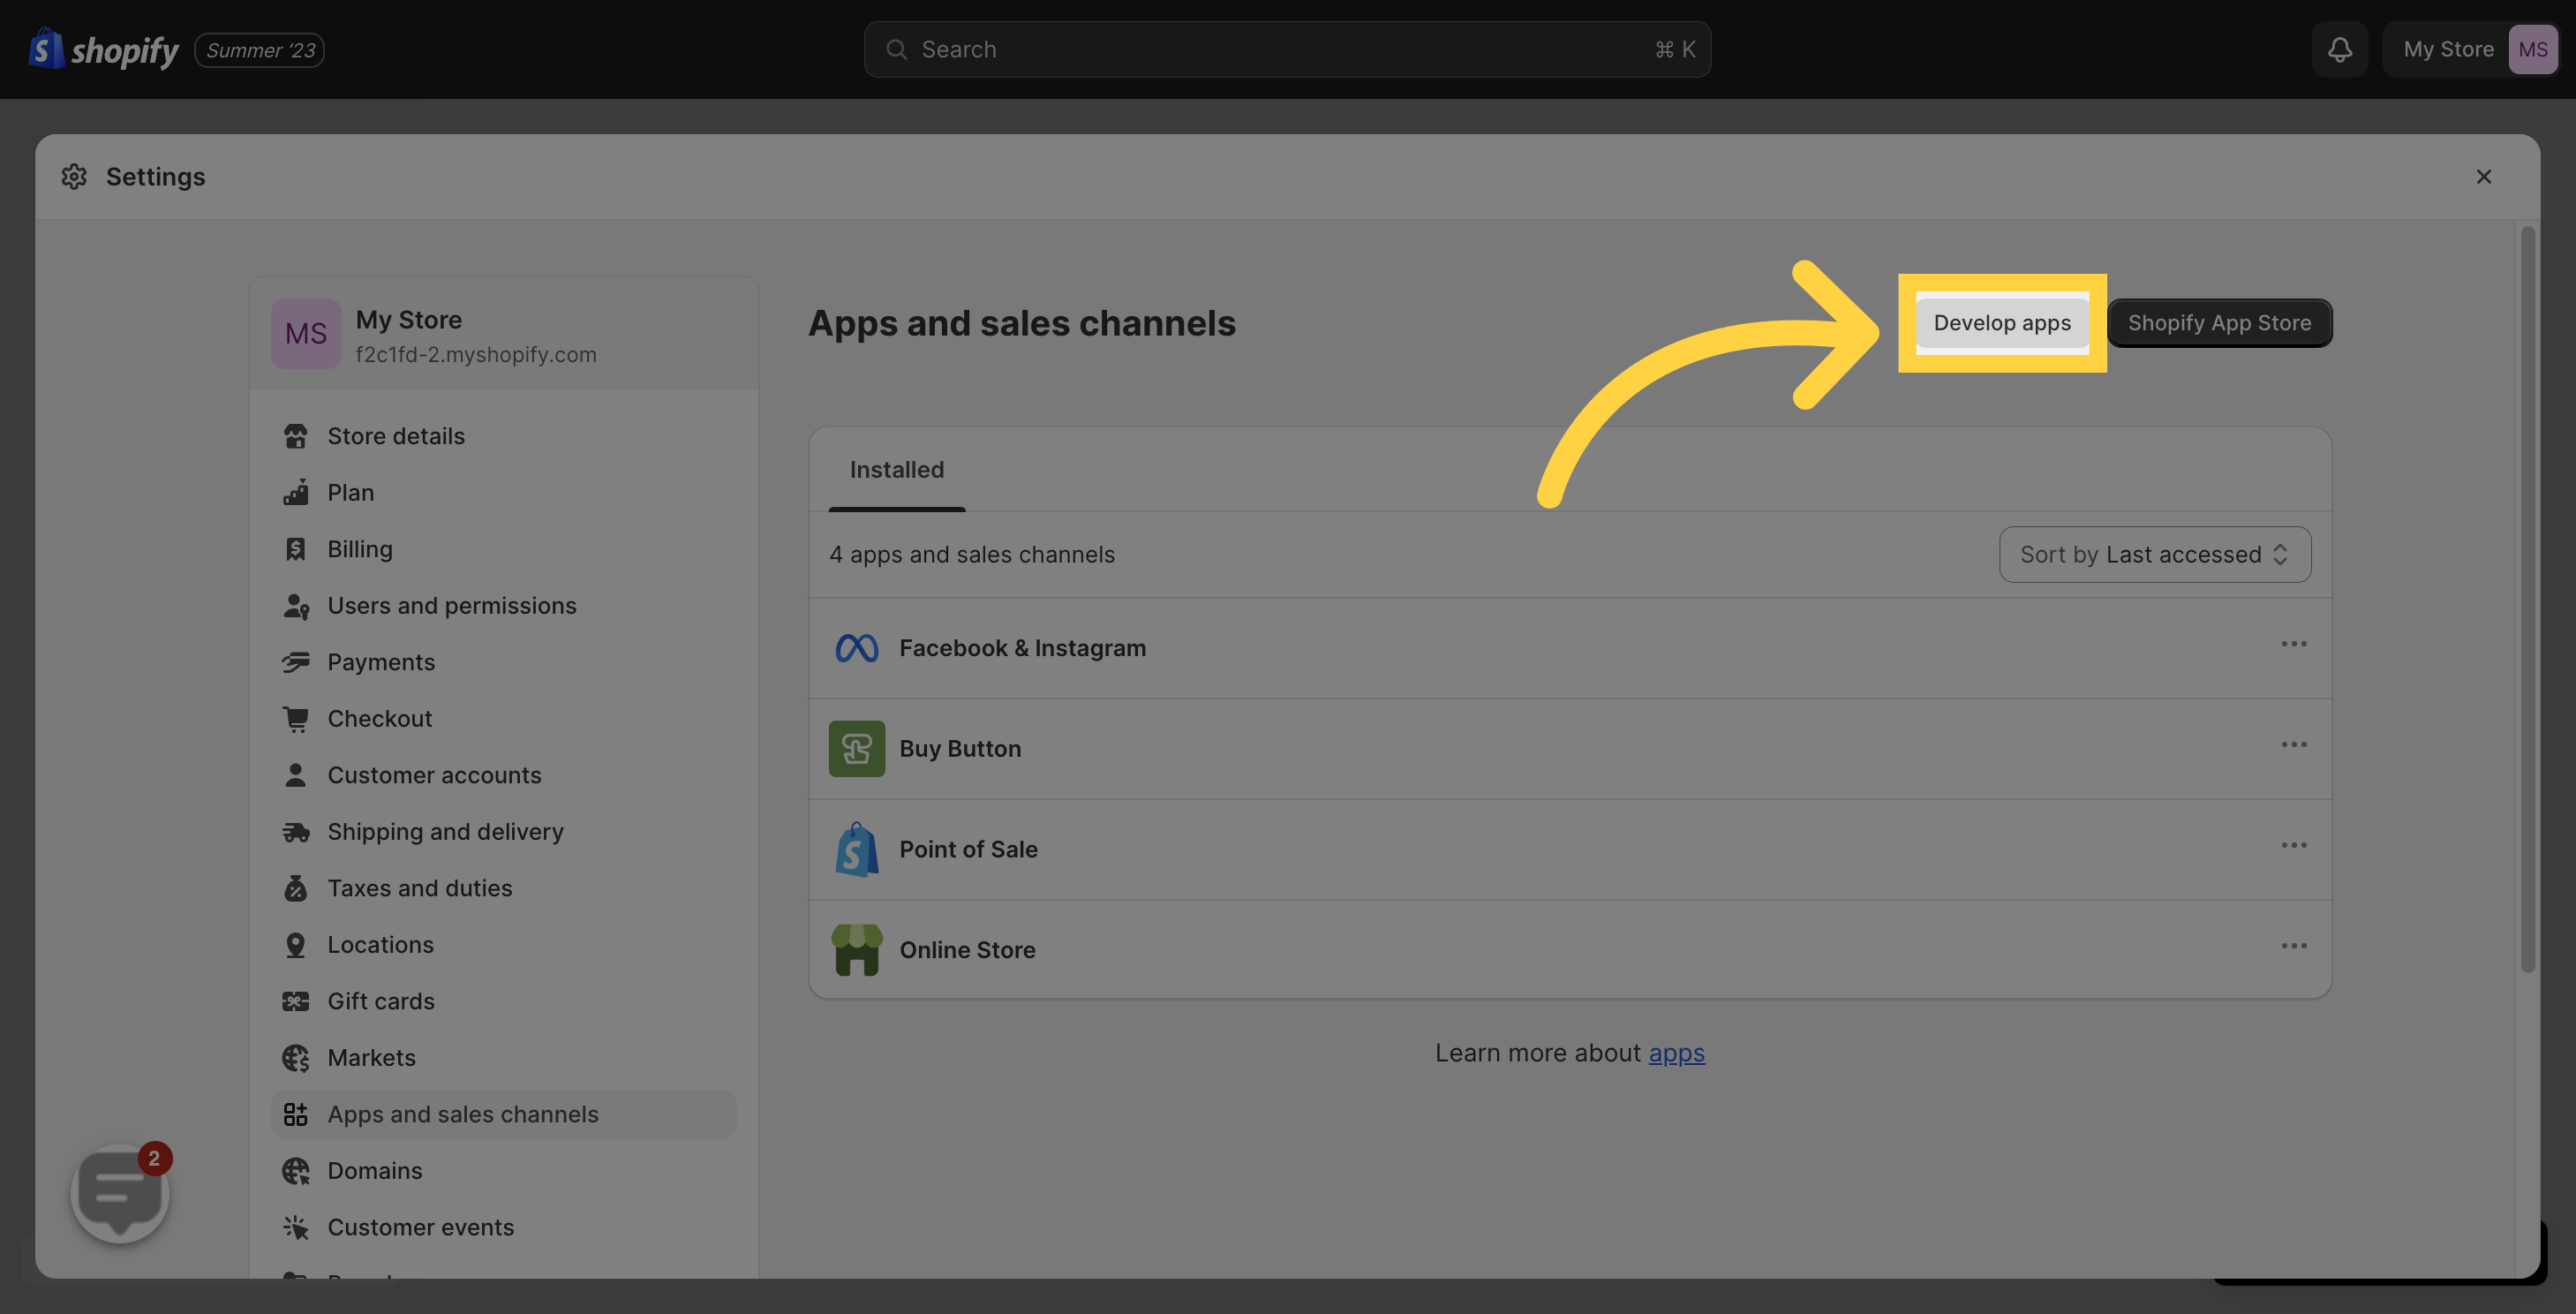Viewport: 2576px width, 1314px height.
Task: Open Users and permissions settings
Action: (x=503, y=605)
